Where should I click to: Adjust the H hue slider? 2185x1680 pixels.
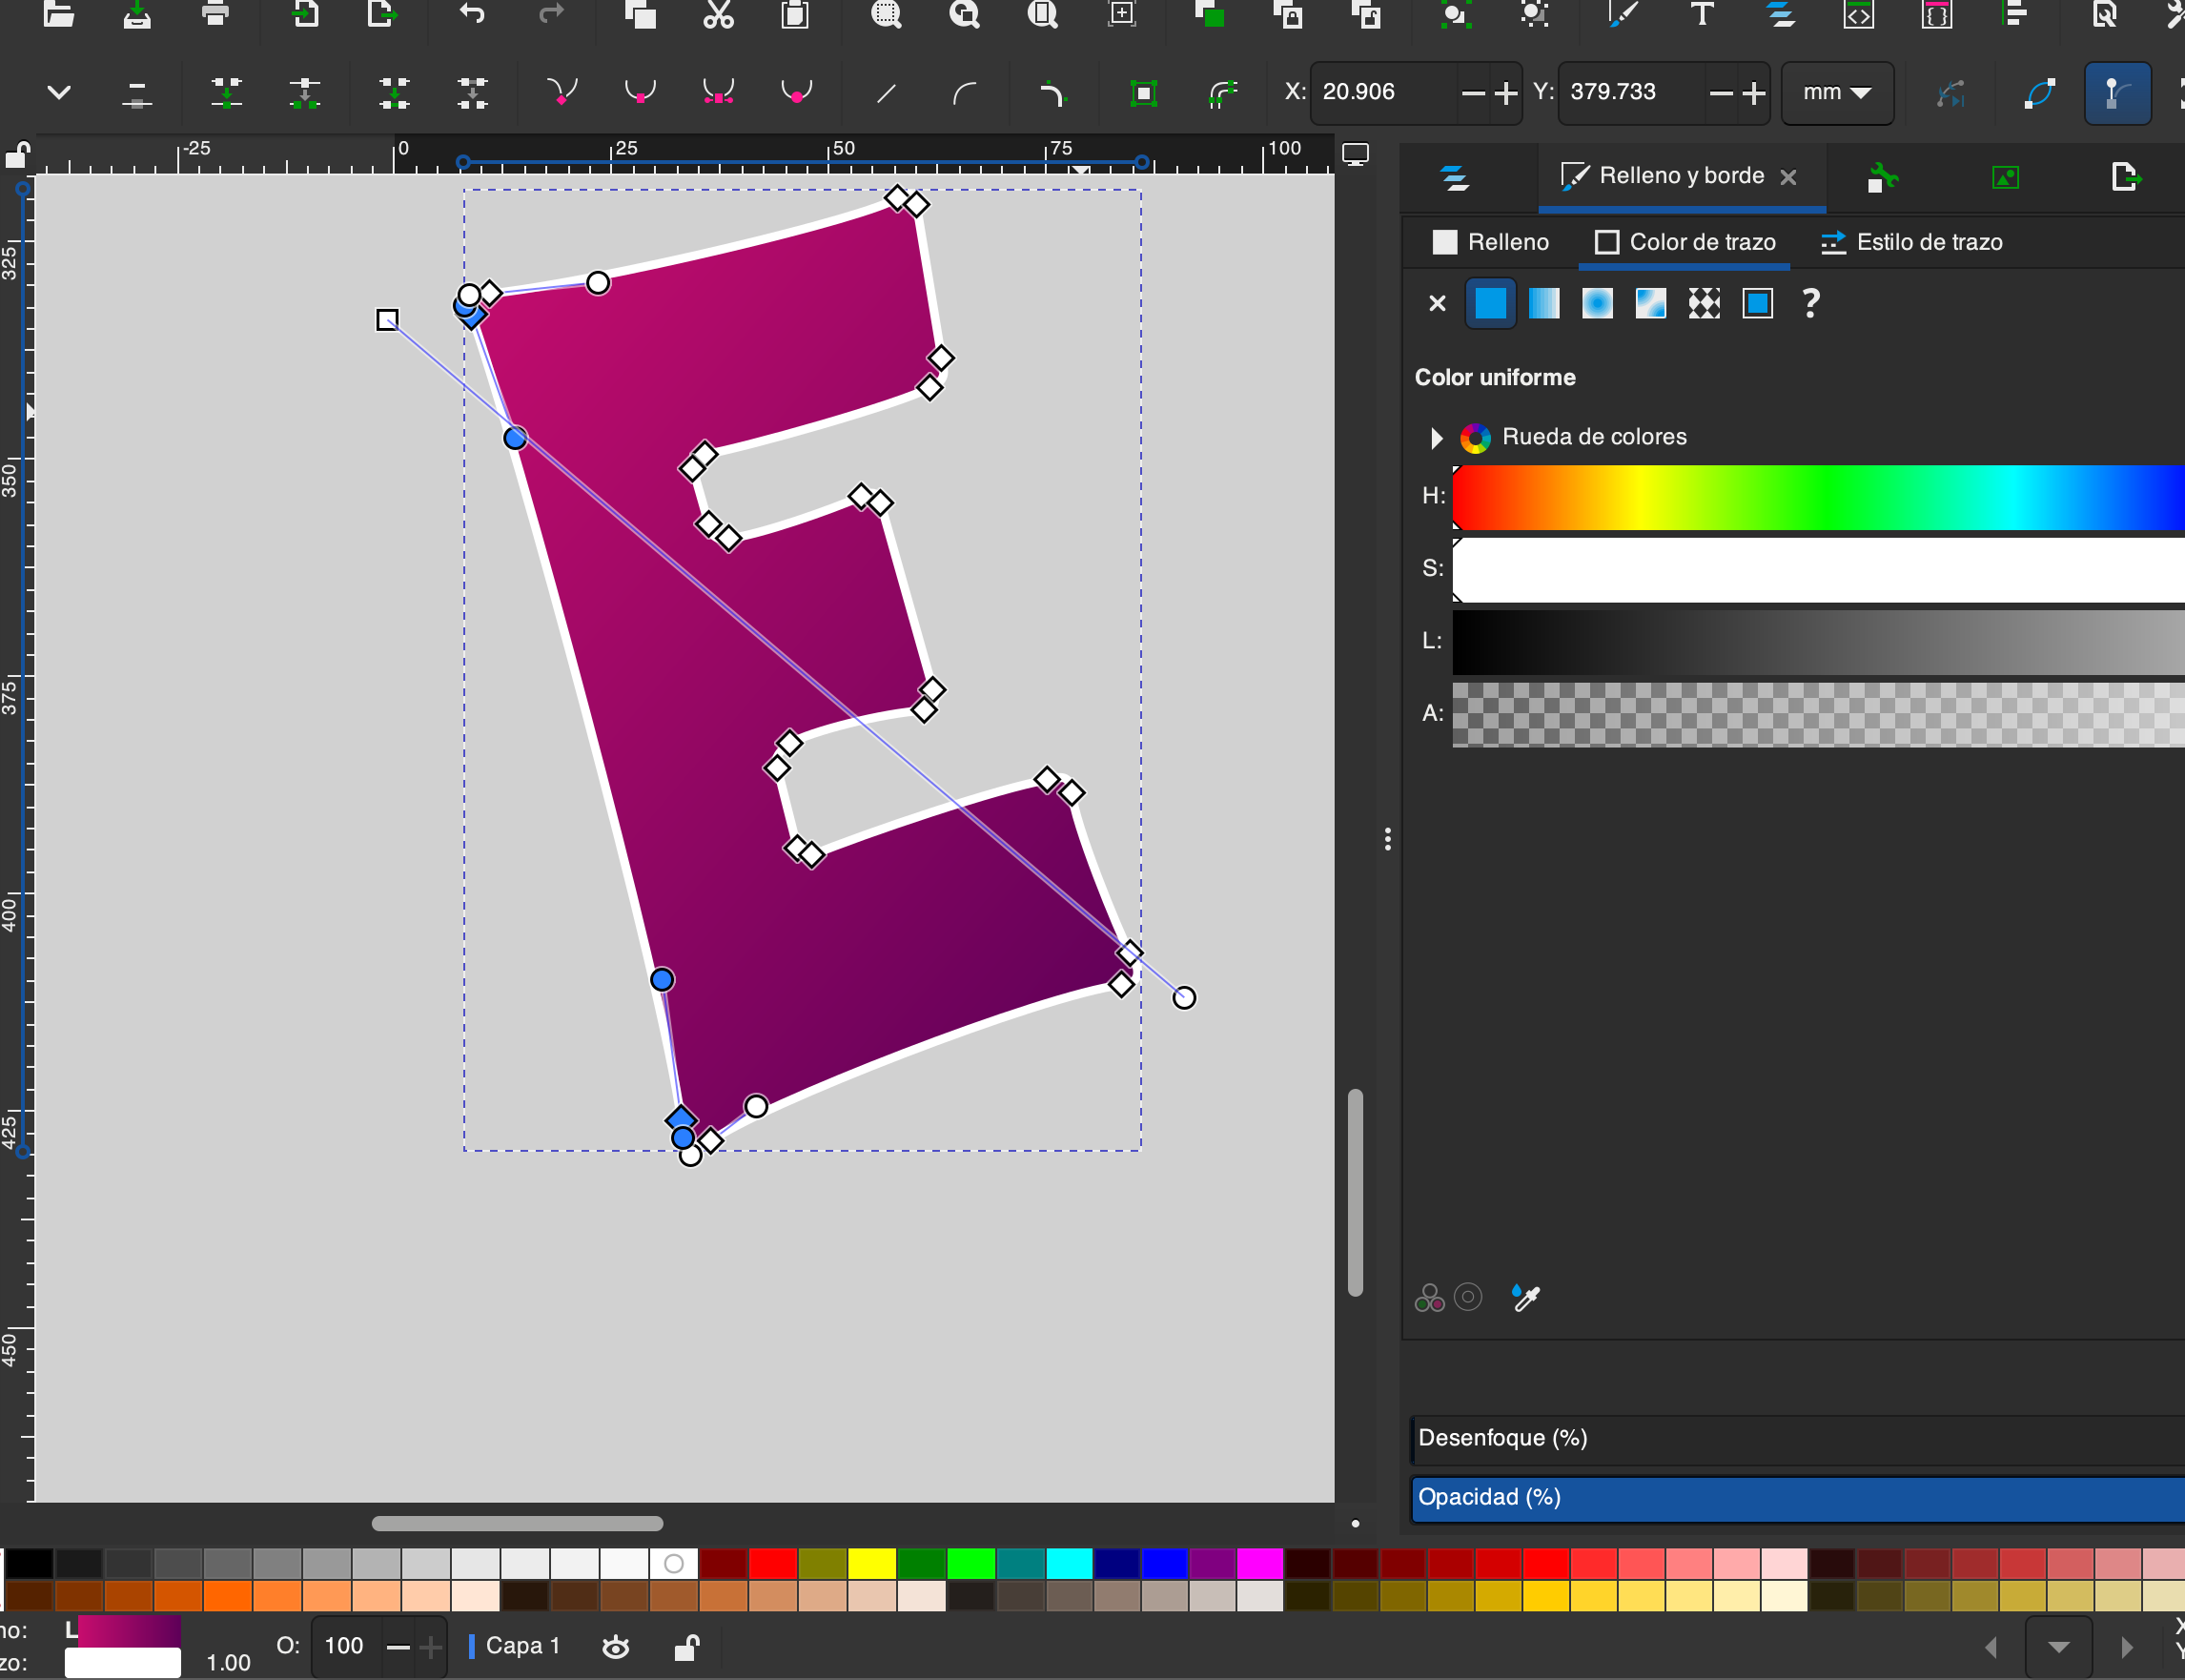tap(1818, 497)
